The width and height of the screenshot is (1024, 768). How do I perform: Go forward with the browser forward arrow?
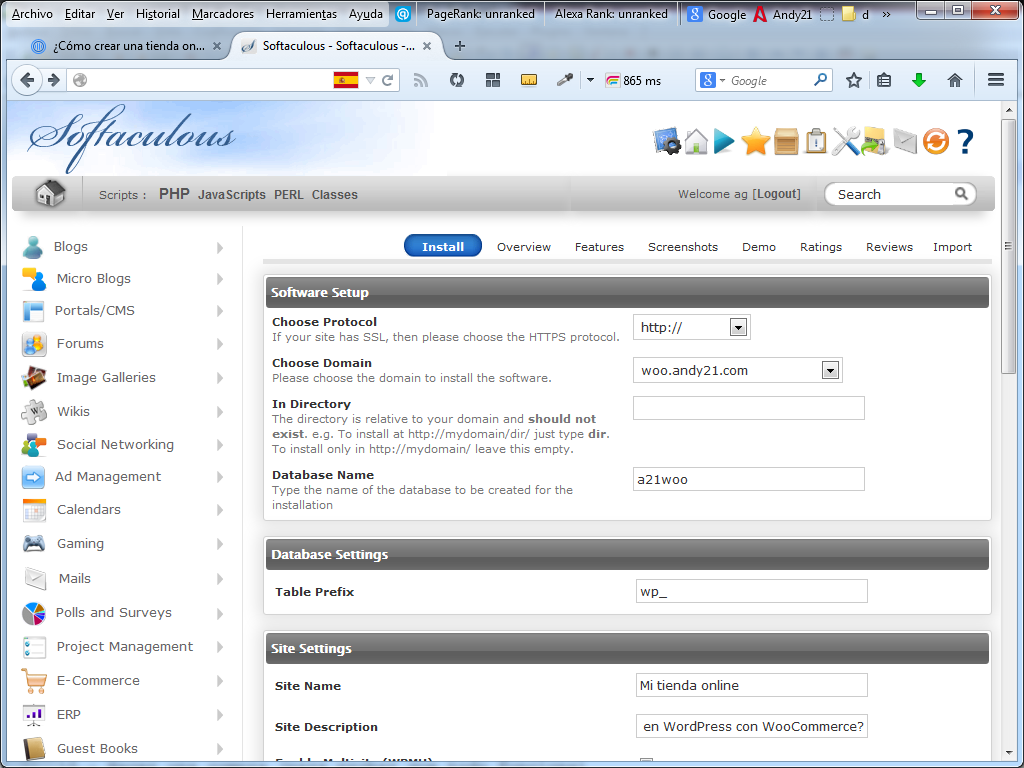coord(54,80)
